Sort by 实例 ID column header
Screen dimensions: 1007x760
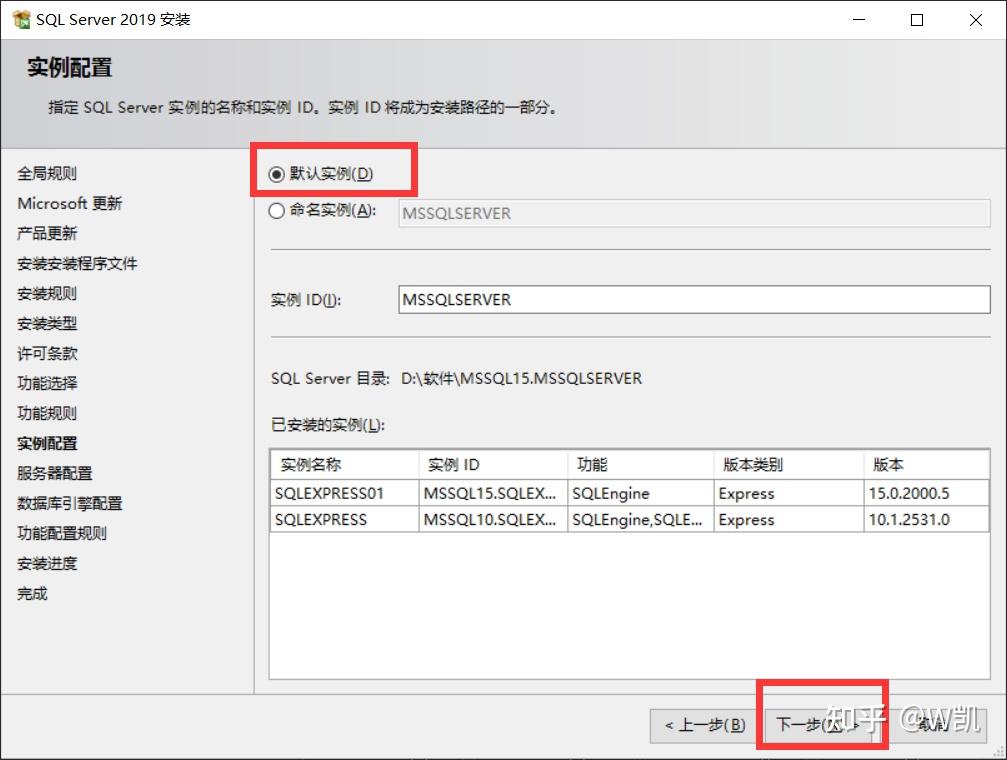(x=493, y=464)
